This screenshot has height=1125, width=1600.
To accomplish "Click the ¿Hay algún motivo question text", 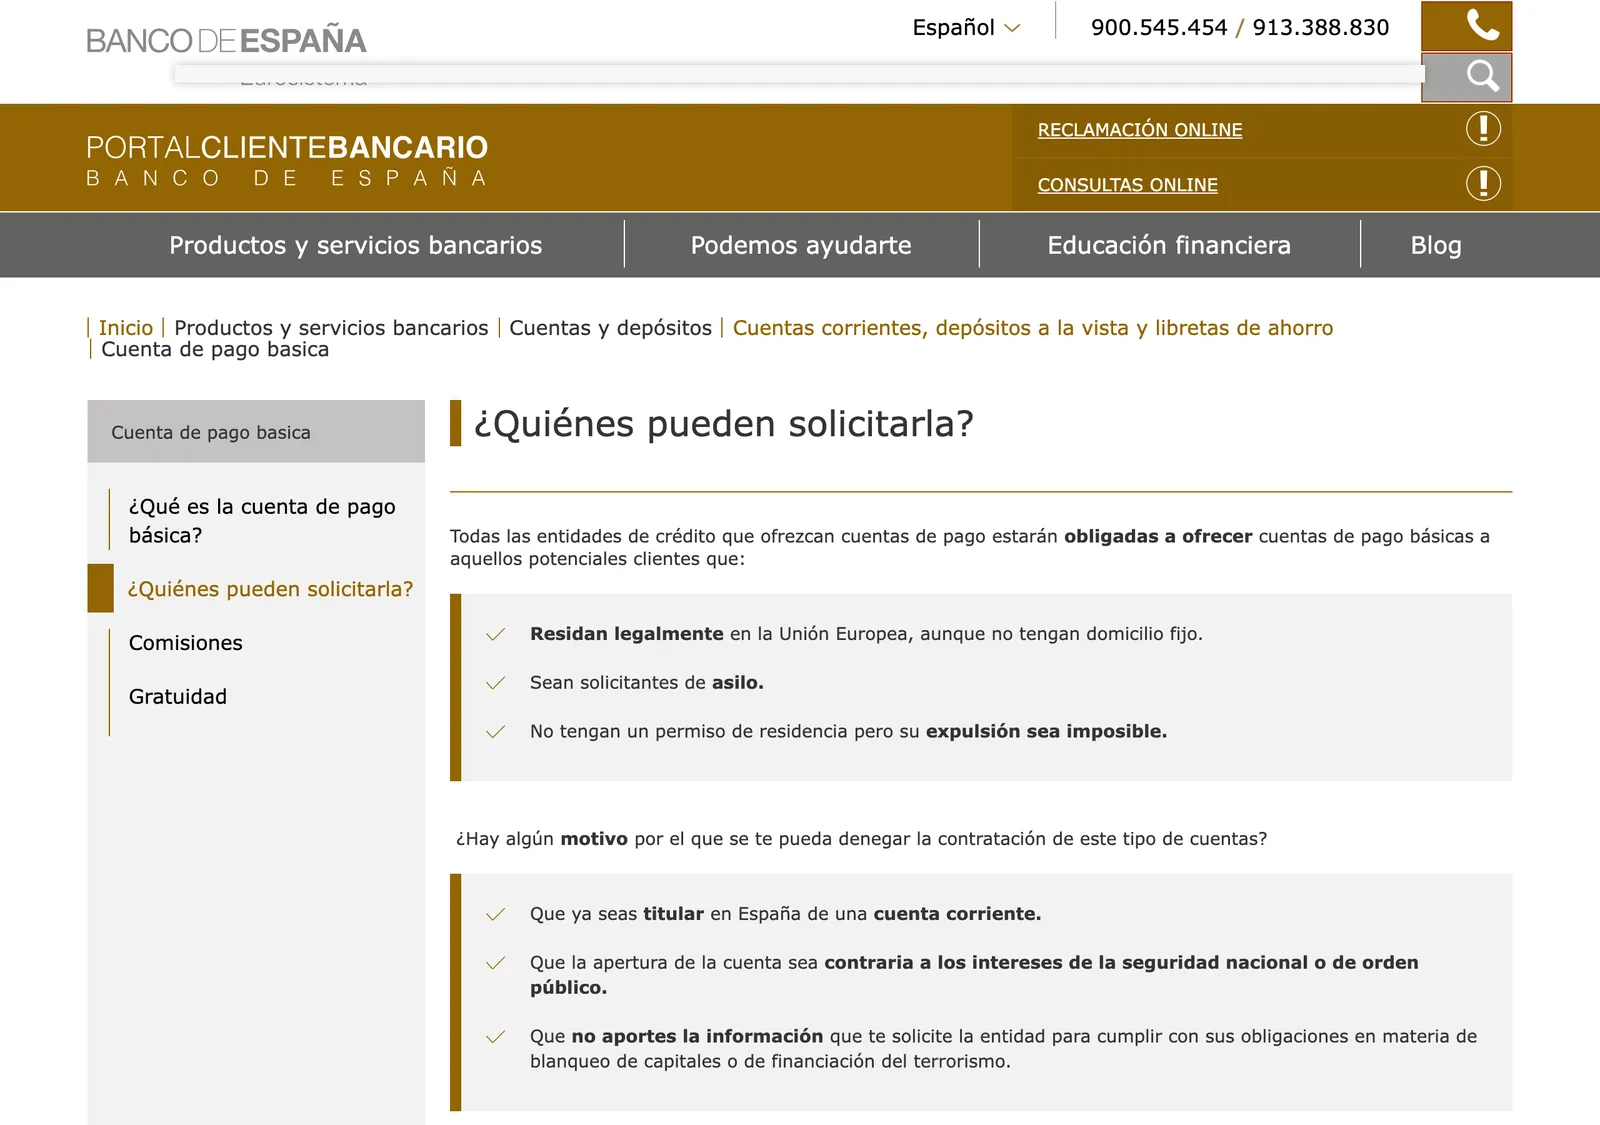I will 861,839.
